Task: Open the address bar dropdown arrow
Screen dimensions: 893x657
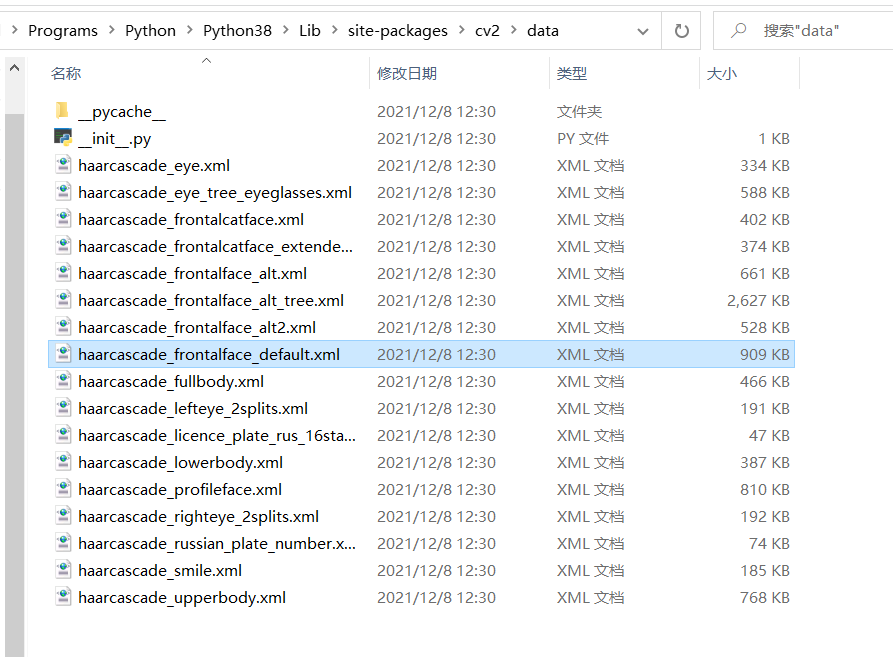Action: 643,30
